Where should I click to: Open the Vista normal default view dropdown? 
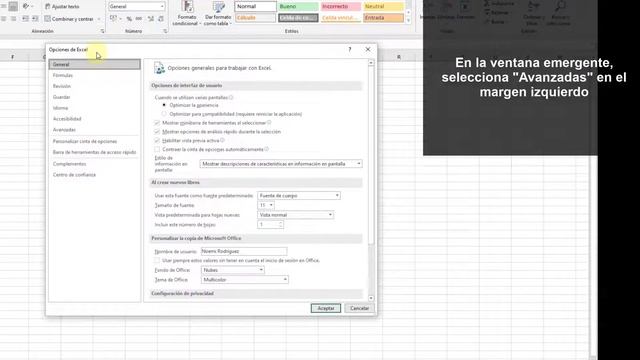click(296, 215)
